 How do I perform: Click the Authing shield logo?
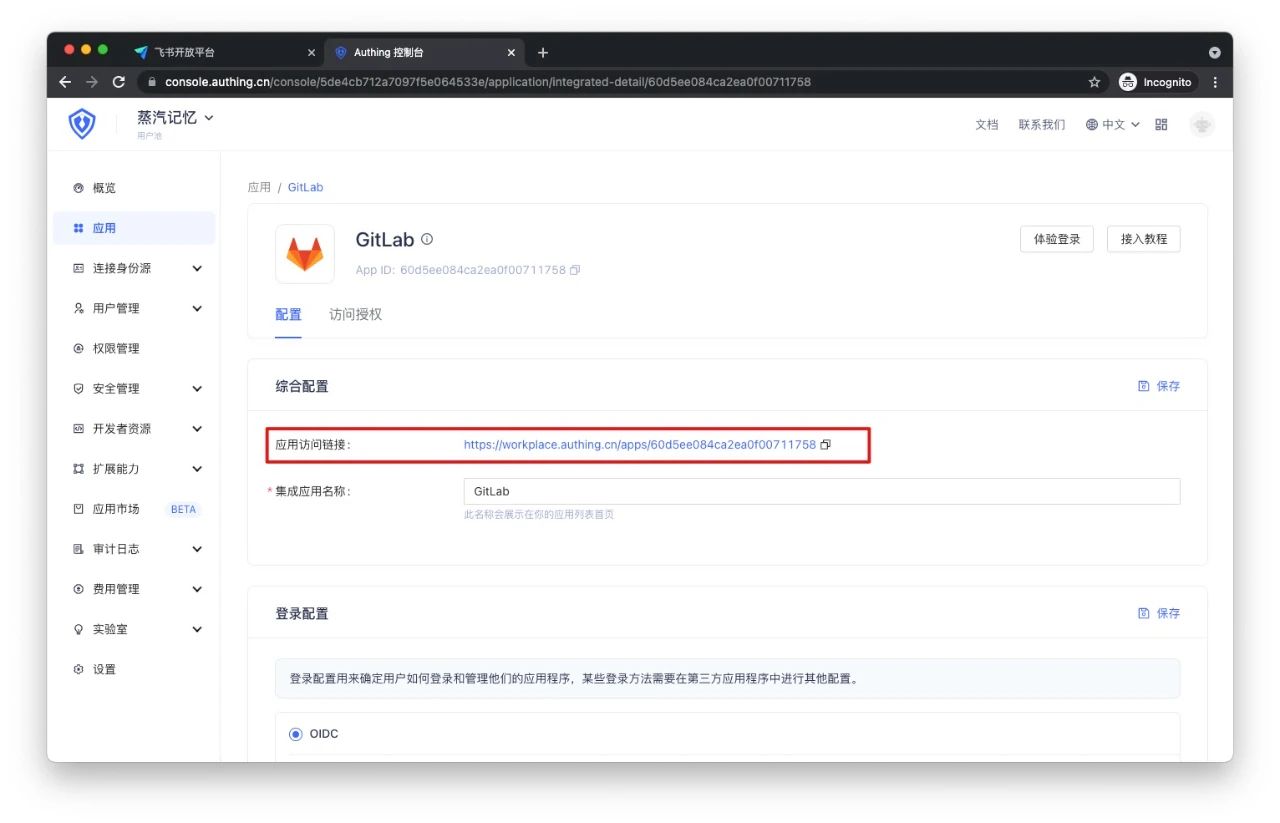click(x=82, y=124)
